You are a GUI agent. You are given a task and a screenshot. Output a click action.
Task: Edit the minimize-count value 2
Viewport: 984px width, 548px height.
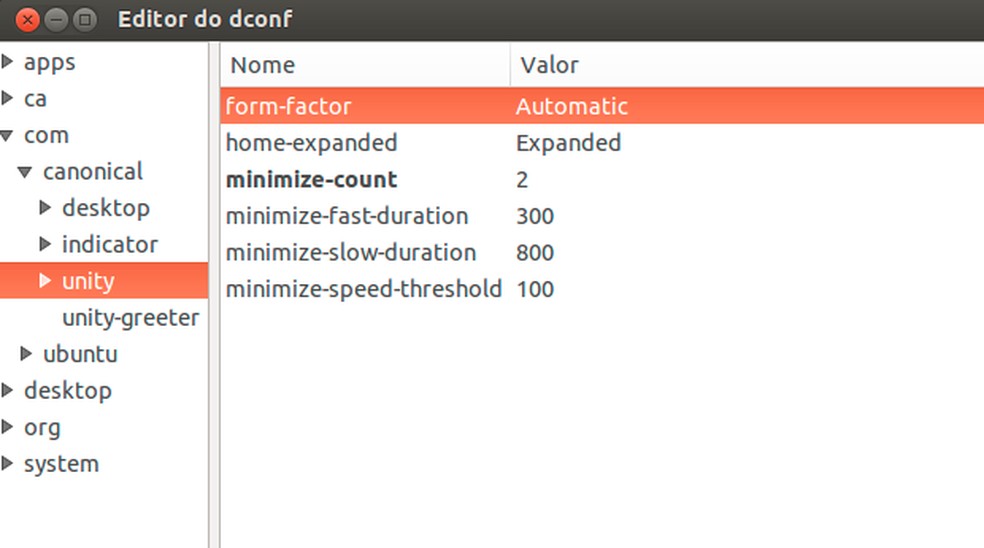pyautogui.click(x=522, y=180)
